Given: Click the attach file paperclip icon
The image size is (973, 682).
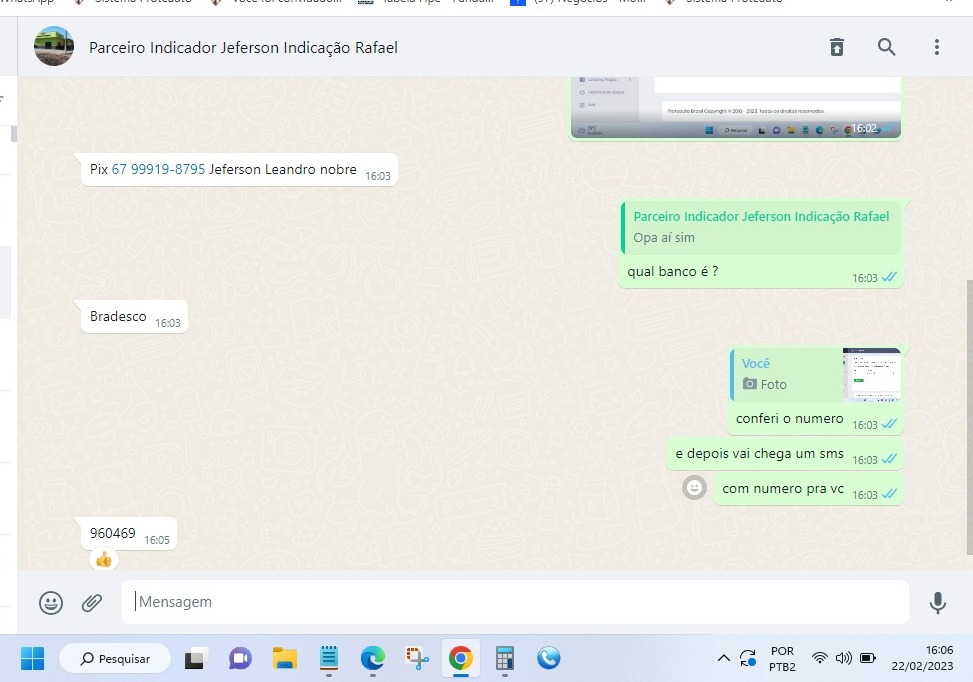Looking at the screenshot, I should 92,602.
